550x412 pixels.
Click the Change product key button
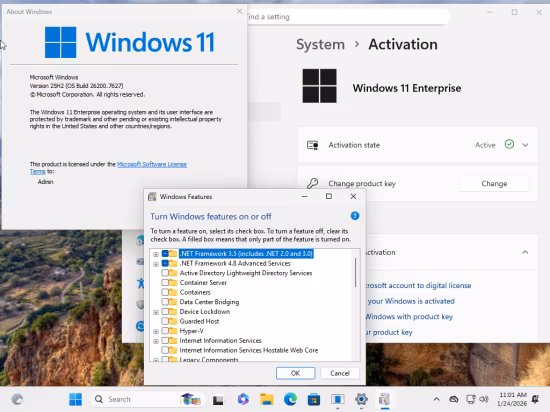(494, 183)
